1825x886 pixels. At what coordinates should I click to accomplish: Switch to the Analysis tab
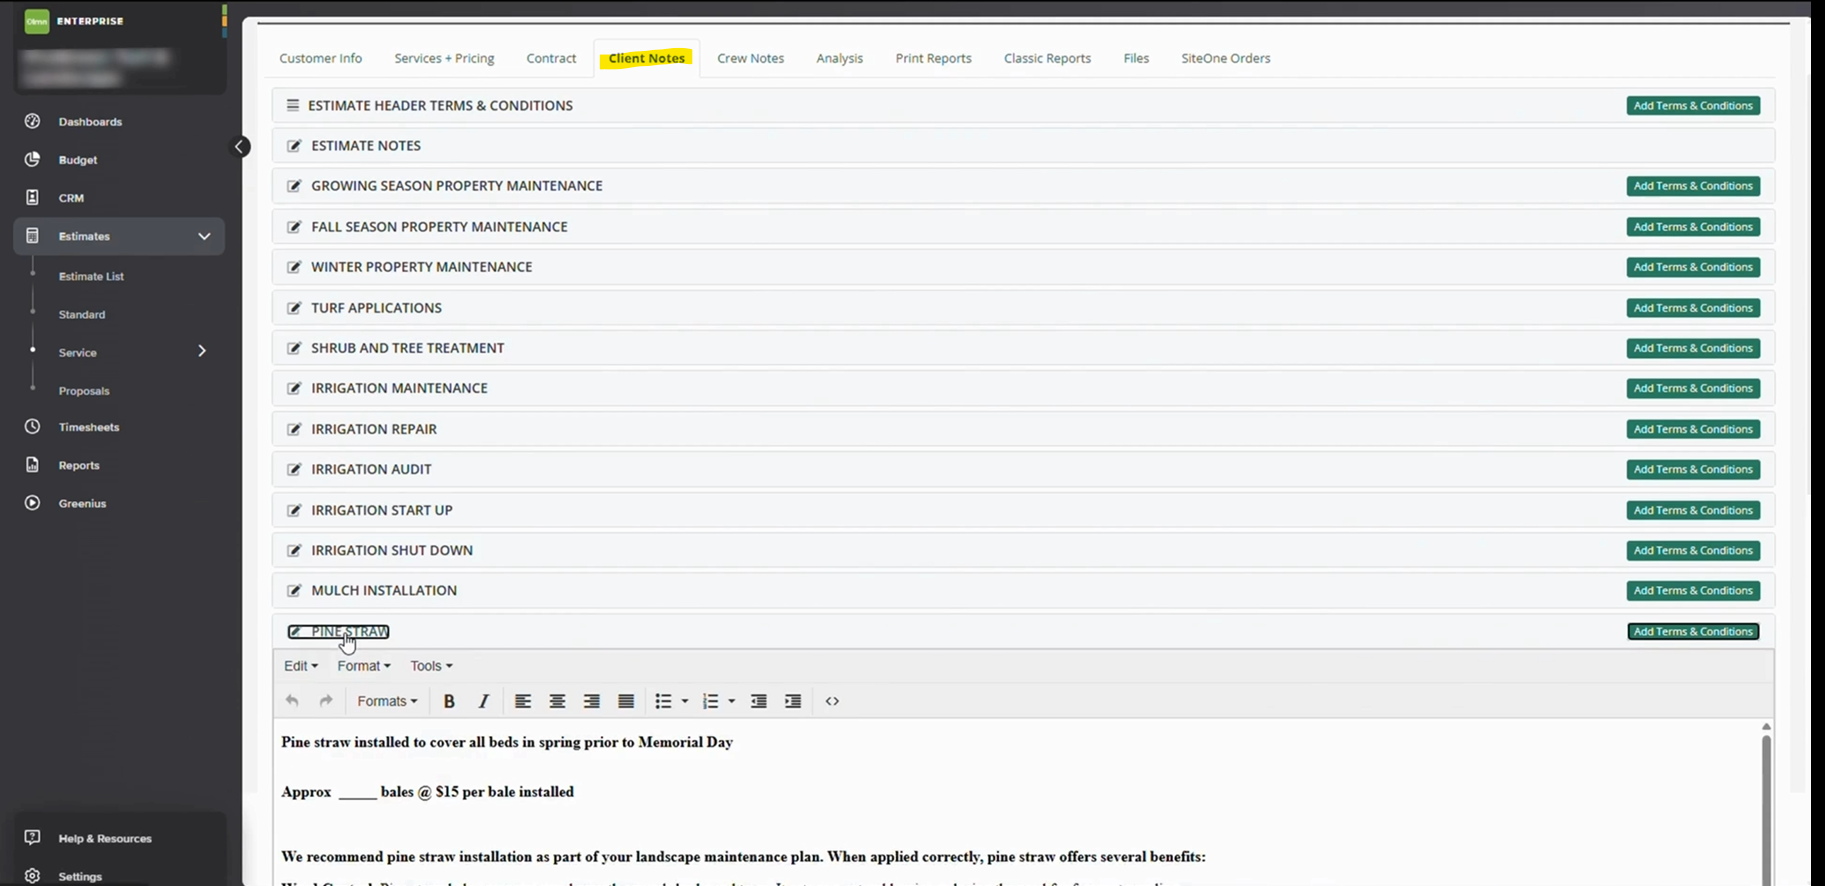[x=839, y=58]
